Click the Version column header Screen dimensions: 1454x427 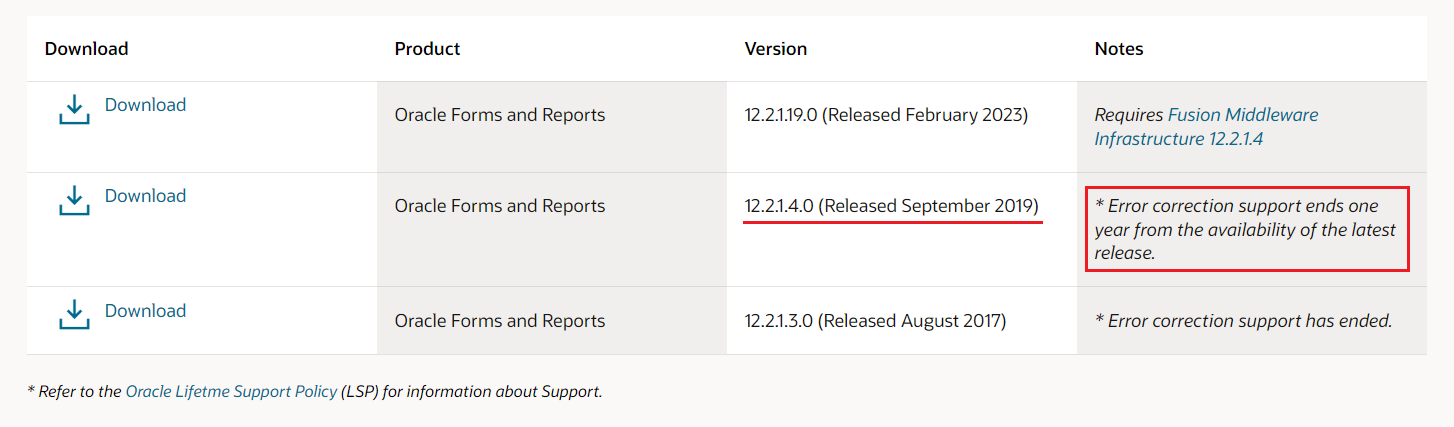point(776,48)
